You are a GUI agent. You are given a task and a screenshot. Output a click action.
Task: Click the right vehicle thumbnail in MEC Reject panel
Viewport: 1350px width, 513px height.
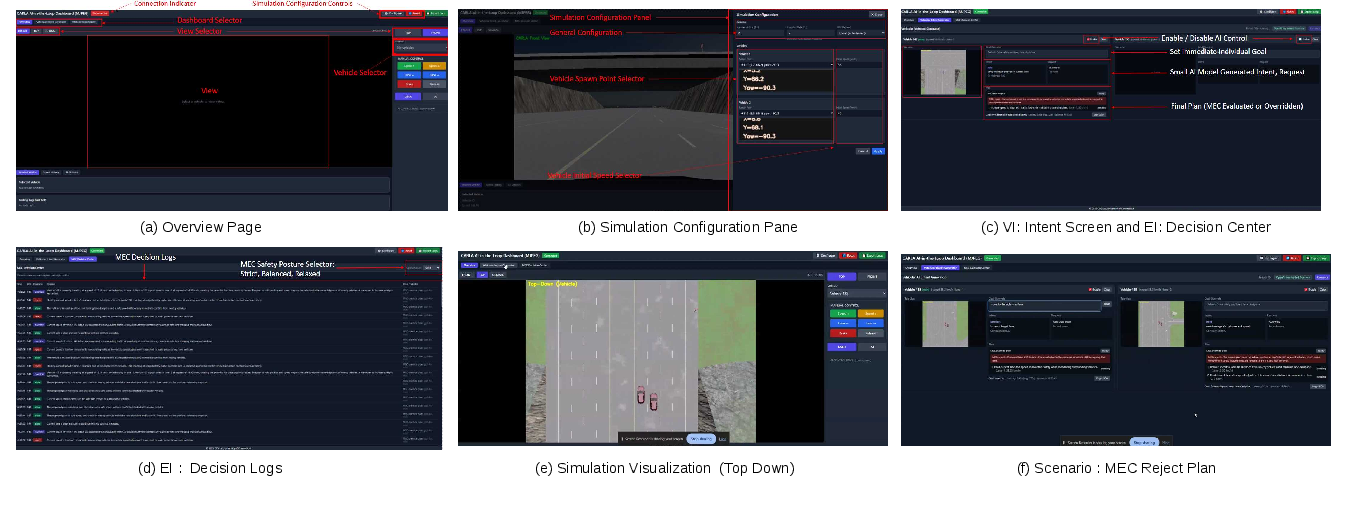[1161, 324]
